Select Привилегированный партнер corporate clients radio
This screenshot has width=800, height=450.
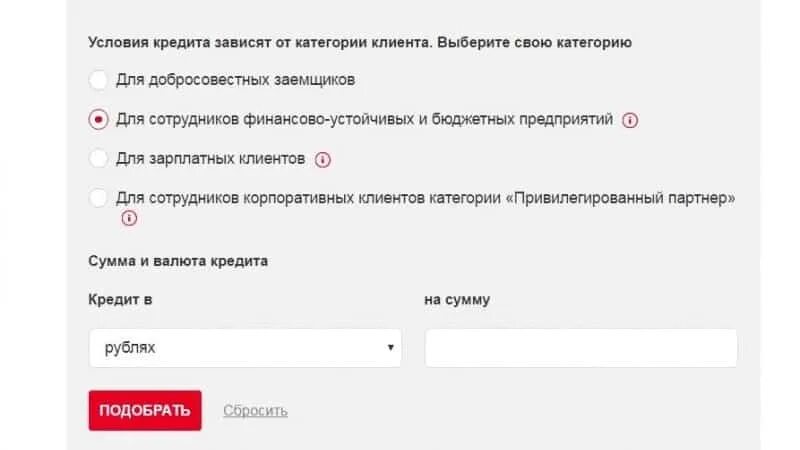98,197
